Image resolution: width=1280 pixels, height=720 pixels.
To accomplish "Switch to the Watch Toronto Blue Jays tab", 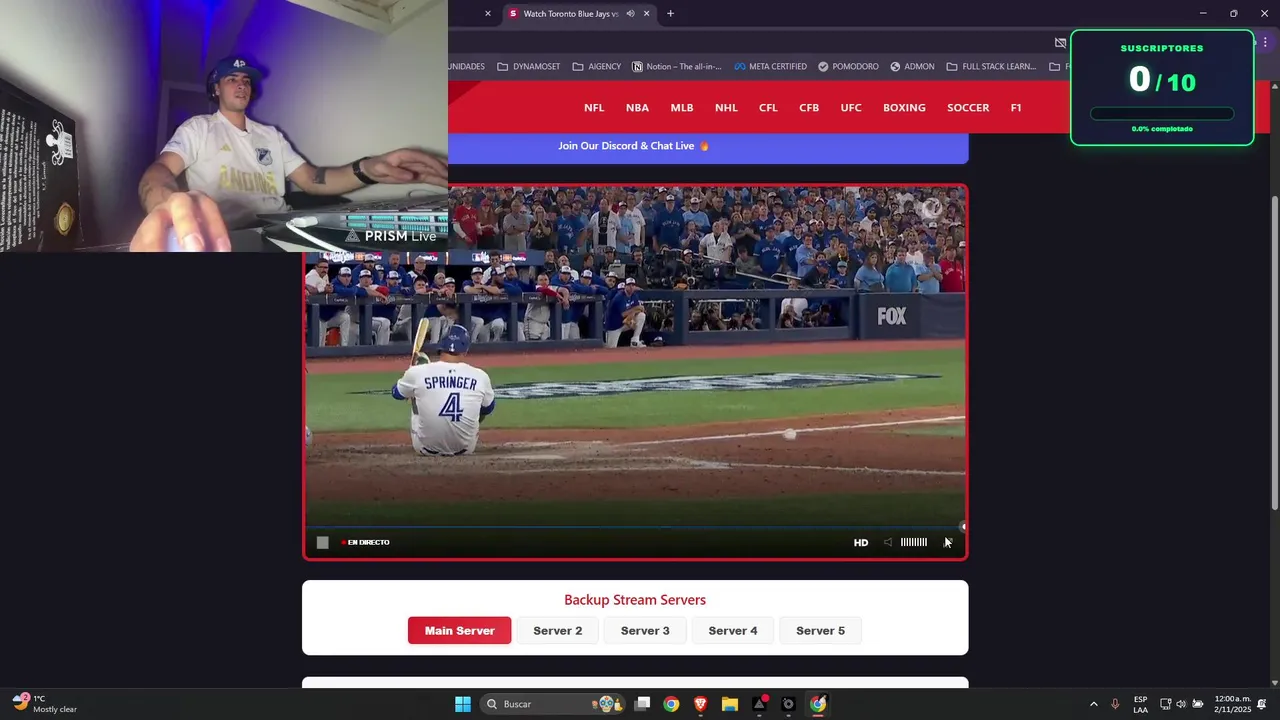I will coord(571,14).
